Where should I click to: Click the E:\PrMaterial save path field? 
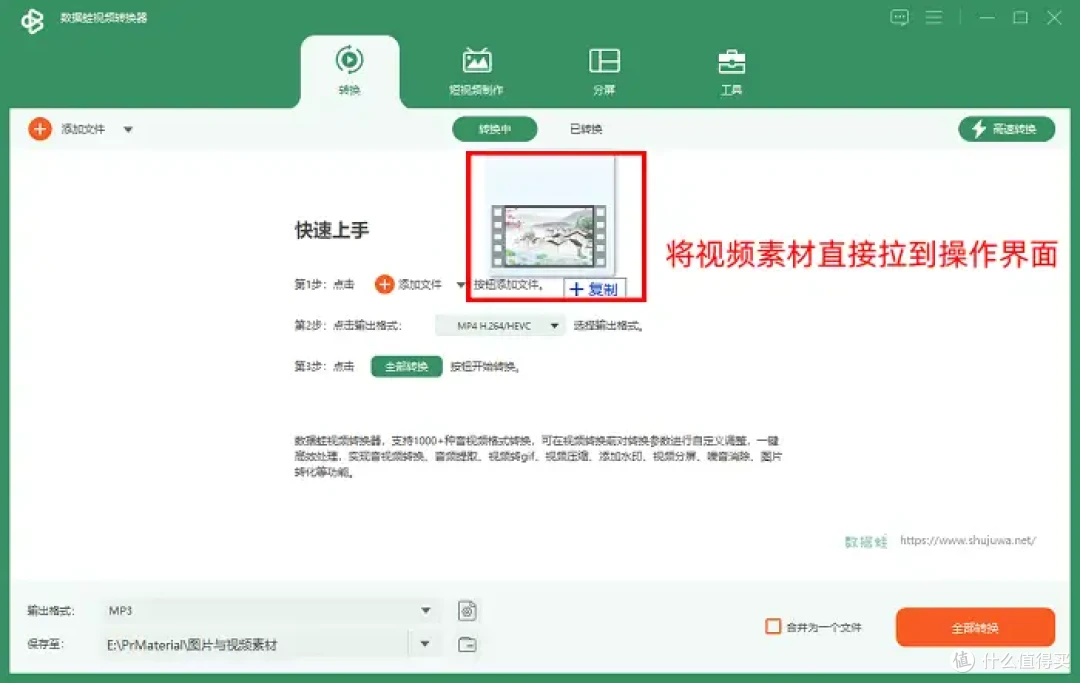point(255,645)
